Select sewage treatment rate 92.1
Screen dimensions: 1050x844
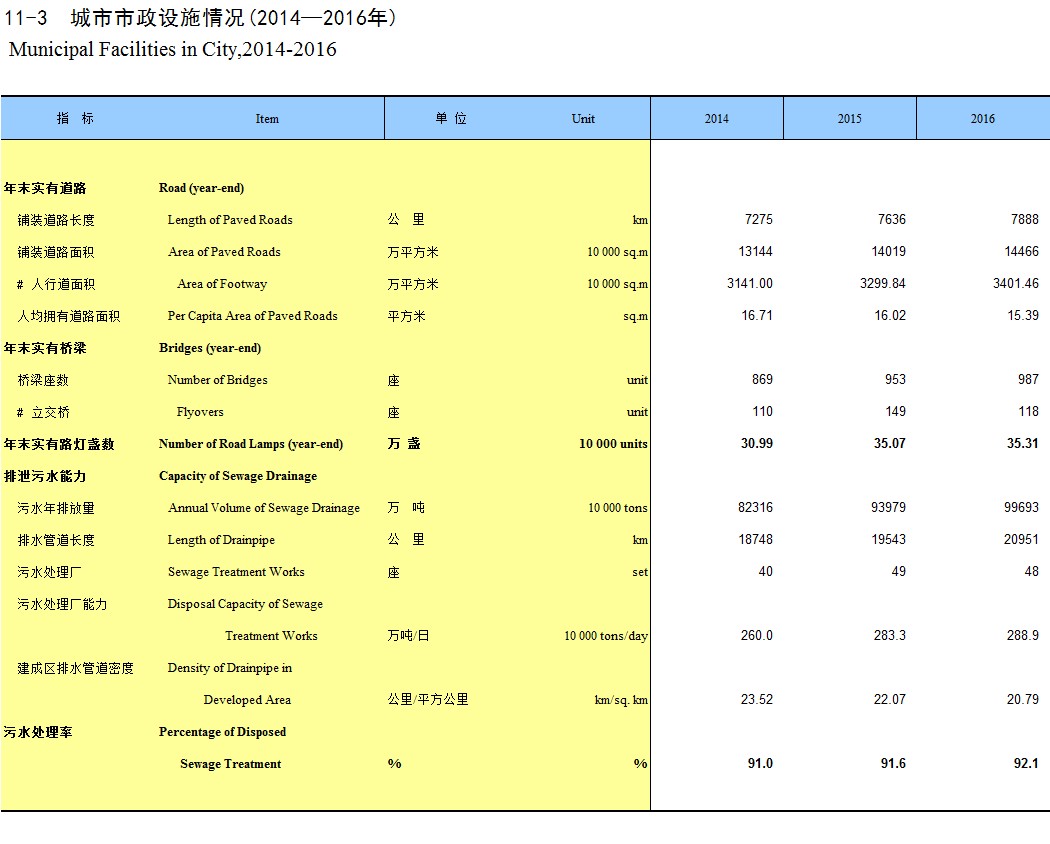pyautogui.click(x=1026, y=764)
